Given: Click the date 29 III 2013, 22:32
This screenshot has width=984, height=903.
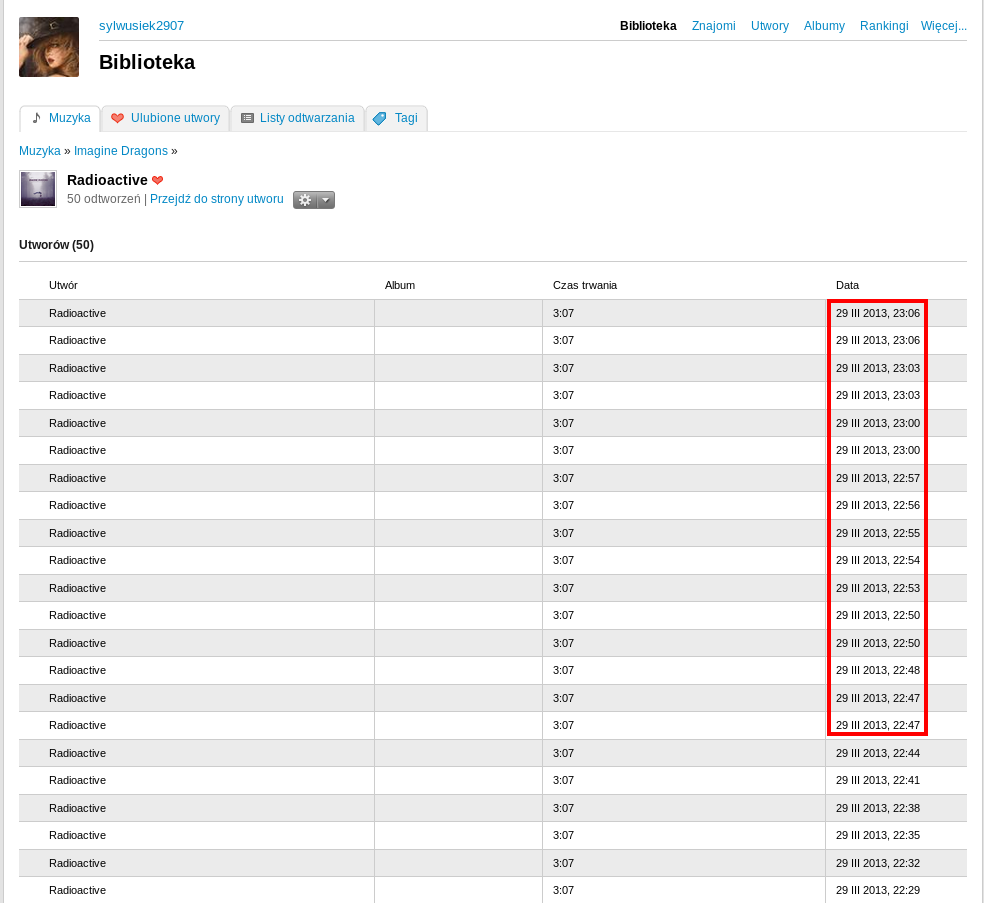Looking at the screenshot, I should coord(878,863).
